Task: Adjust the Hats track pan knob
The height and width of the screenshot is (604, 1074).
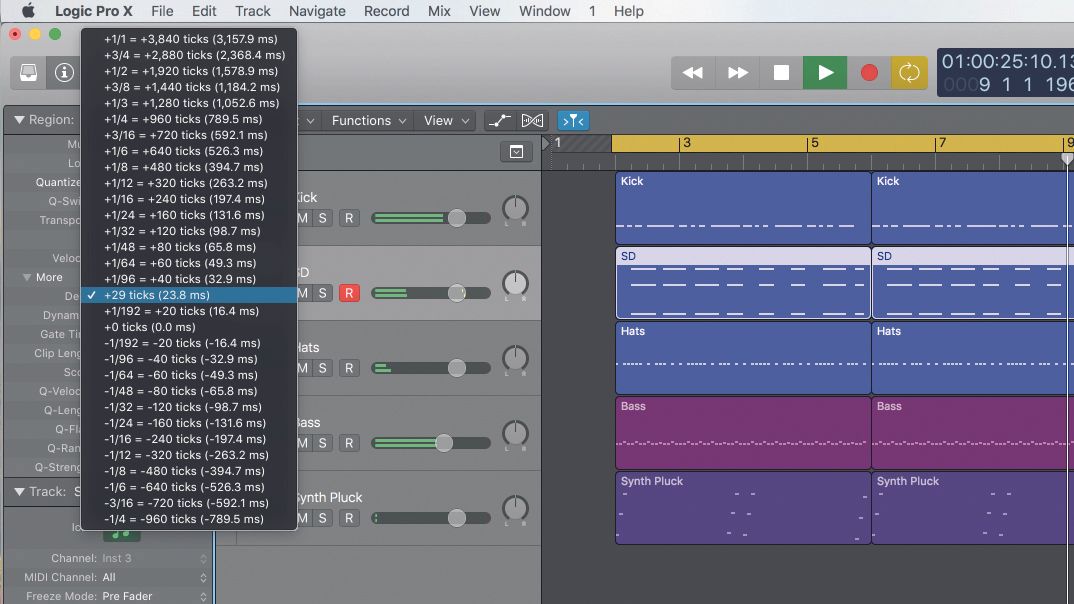Action: click(x=515, y=359)
